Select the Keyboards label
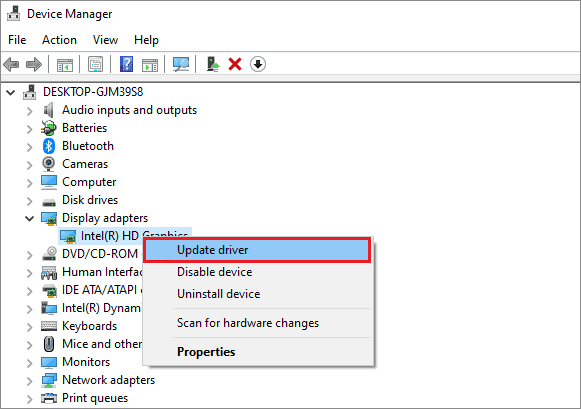Viewport: 581px width, 409px height. click(89, 326)
